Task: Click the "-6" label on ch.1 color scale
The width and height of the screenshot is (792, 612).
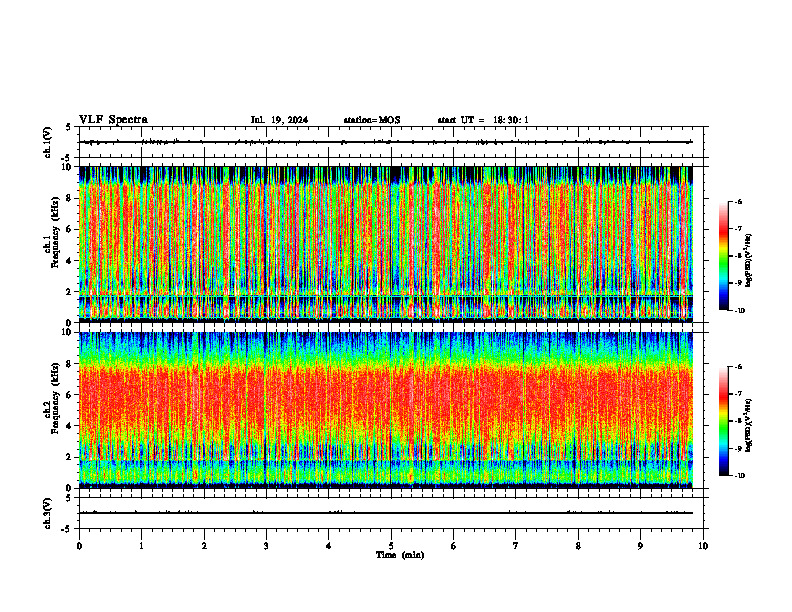Action: pos(738,201)
